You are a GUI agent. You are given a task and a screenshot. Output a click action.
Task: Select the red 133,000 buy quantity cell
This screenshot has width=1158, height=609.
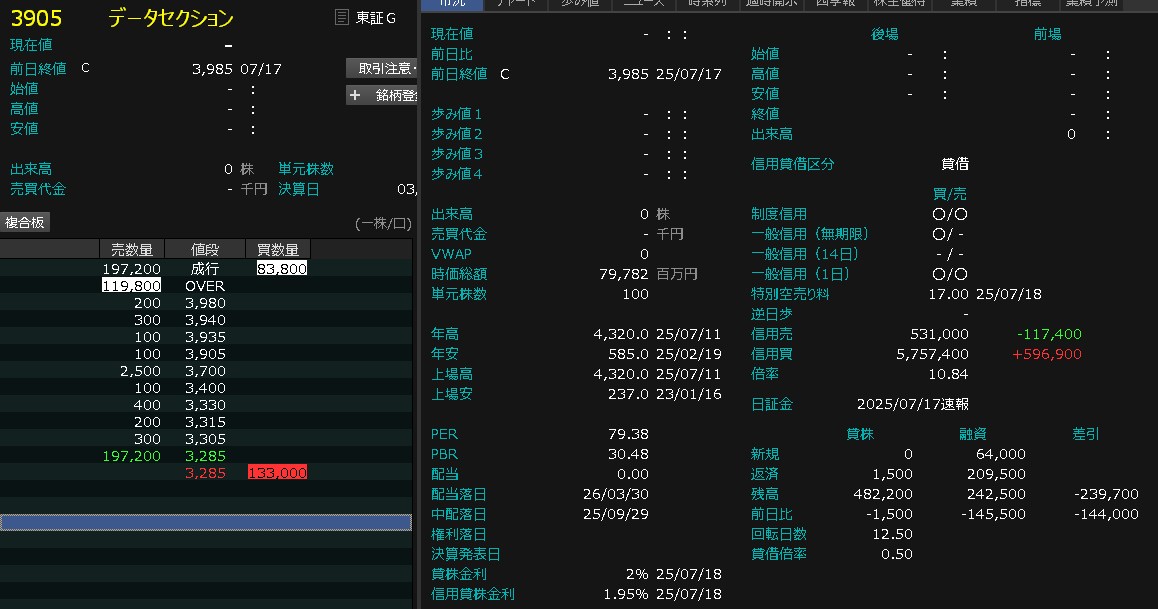coord(278,472)
